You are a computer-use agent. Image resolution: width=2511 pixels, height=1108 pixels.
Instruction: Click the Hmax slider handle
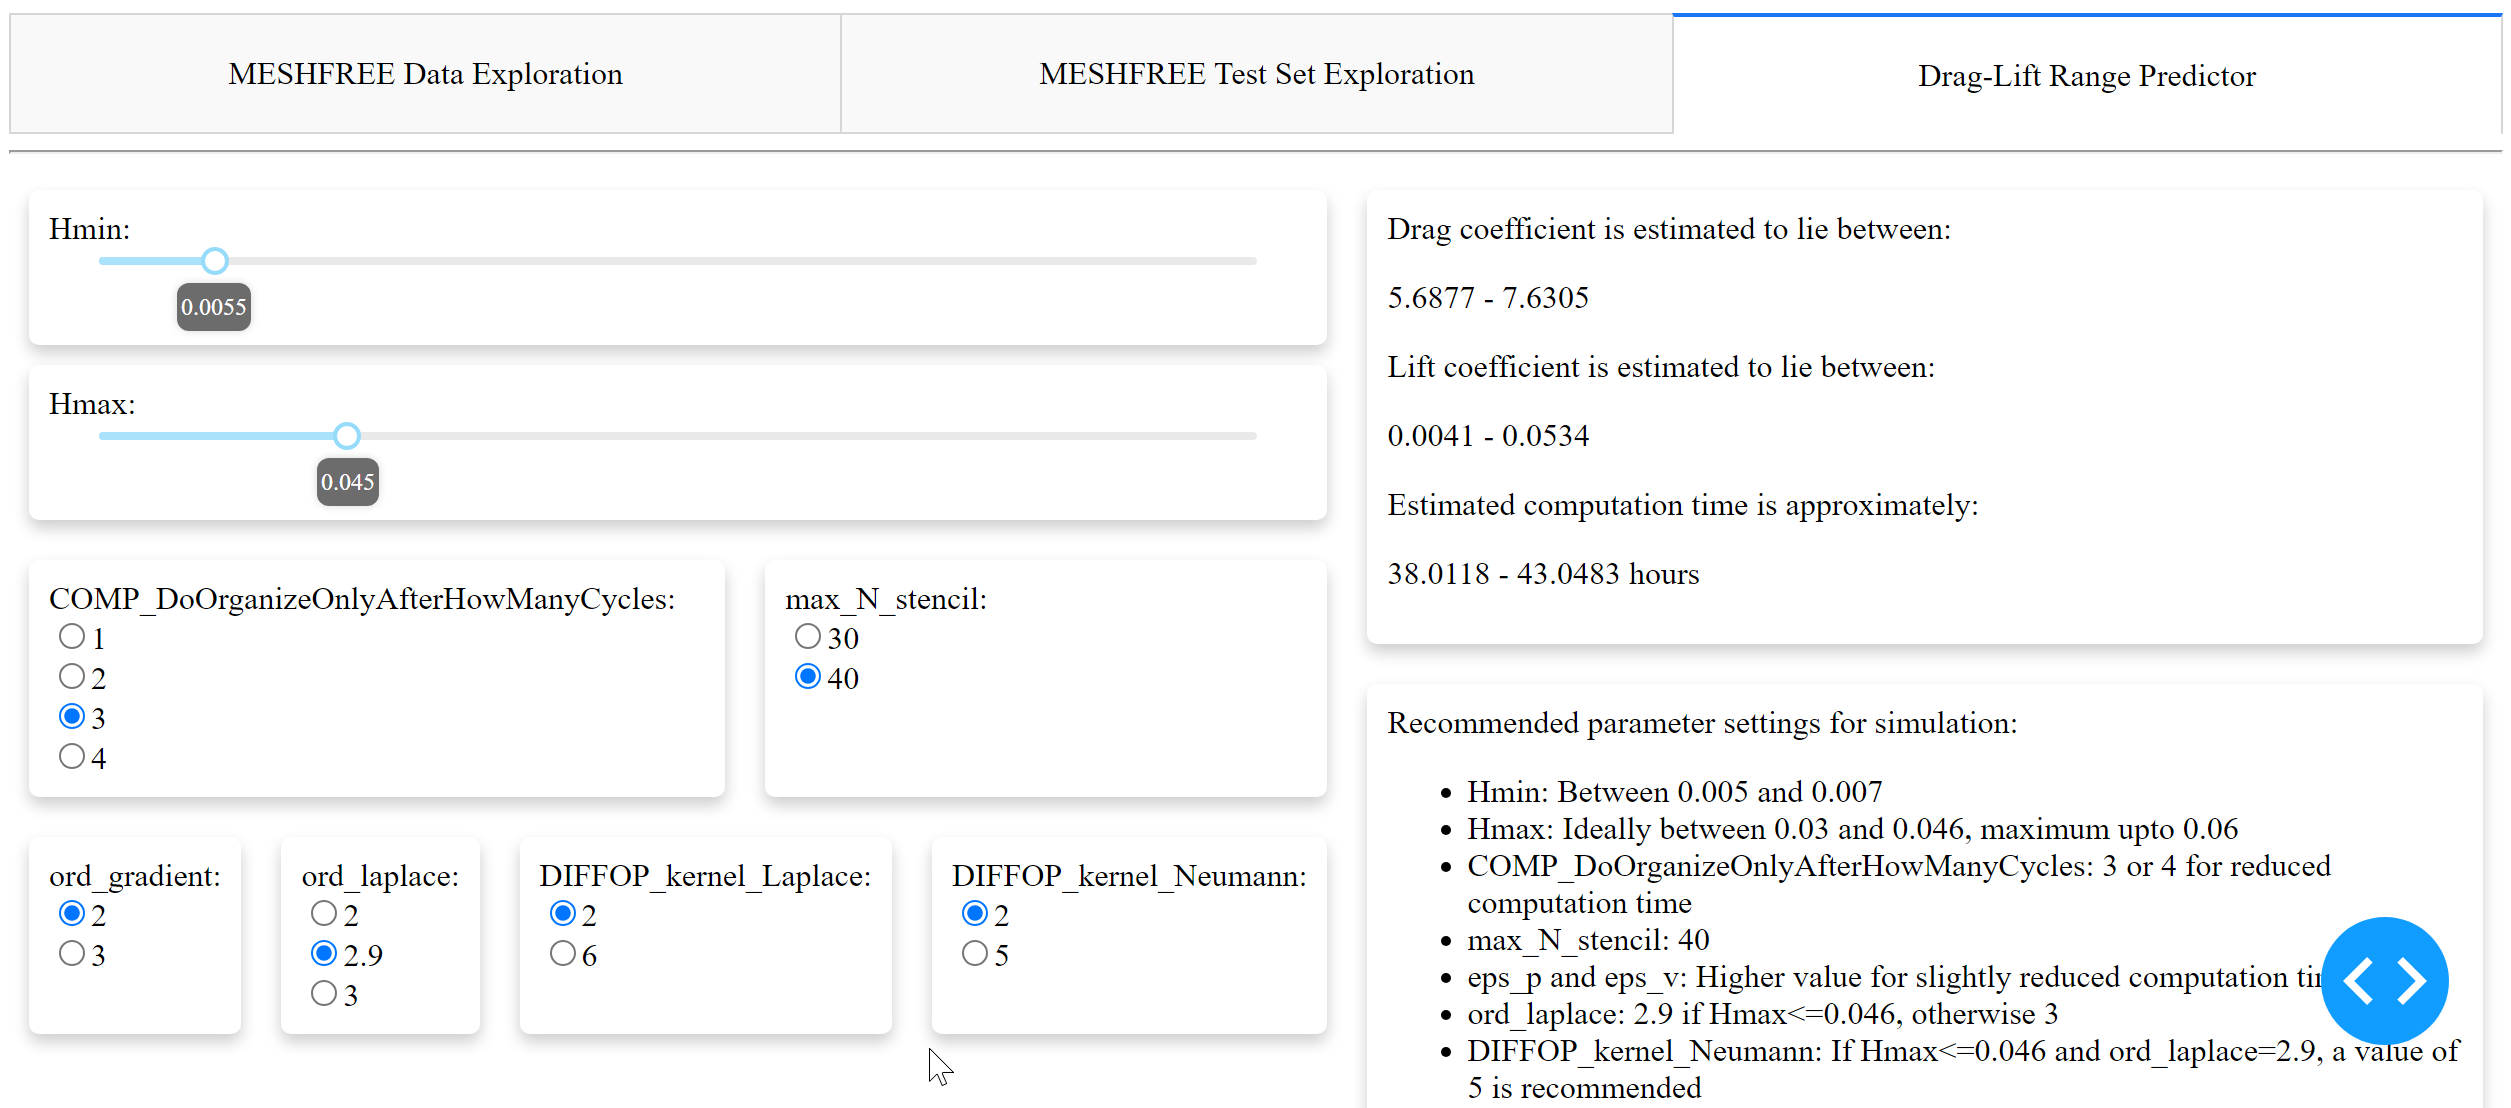click(x=346, y=436)
